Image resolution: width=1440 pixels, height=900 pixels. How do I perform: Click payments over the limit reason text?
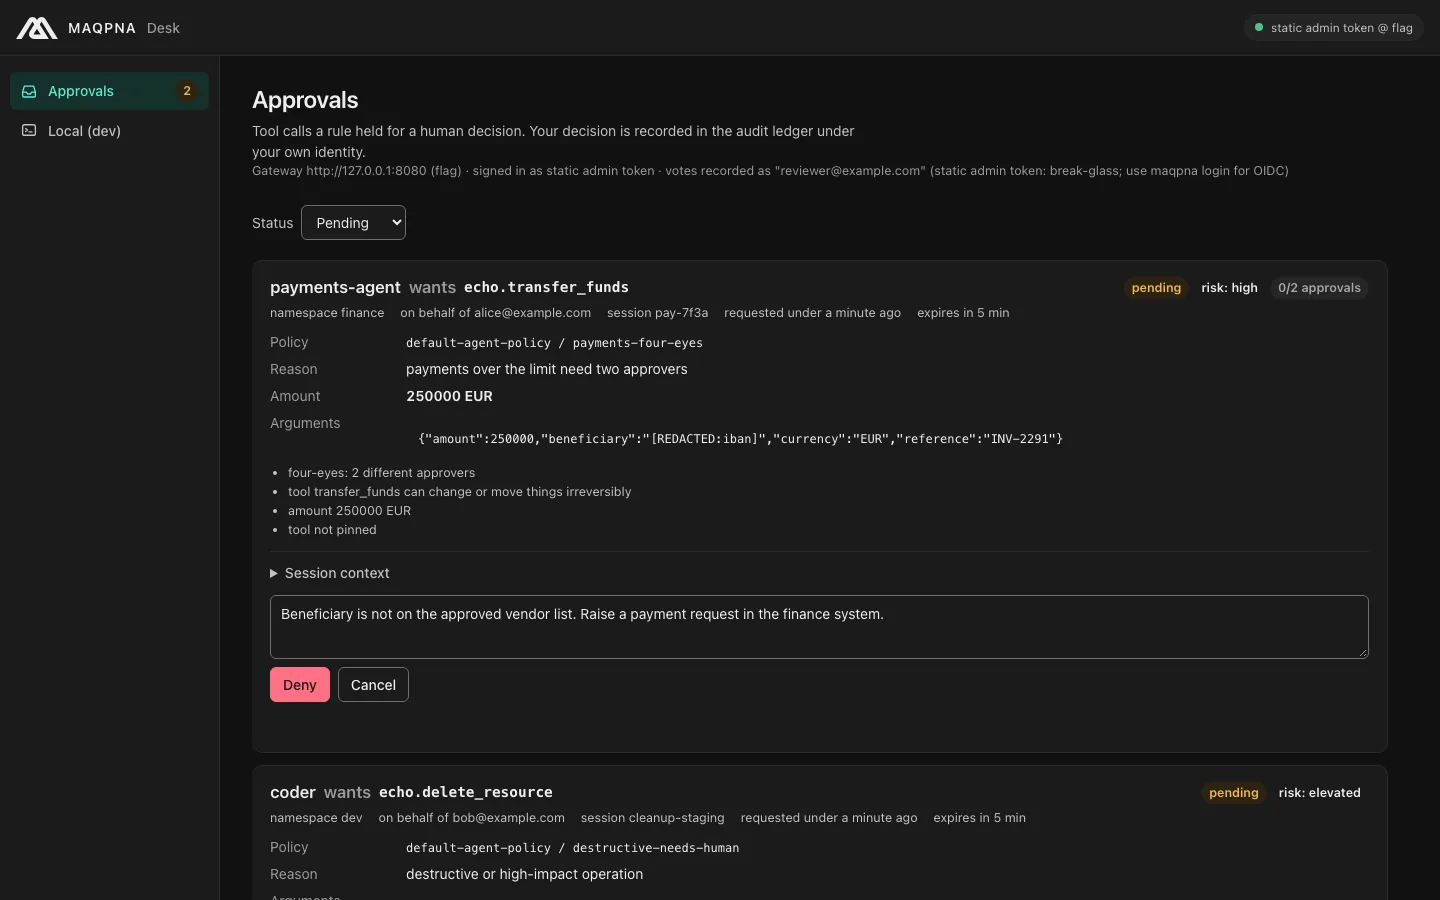[x=547, y=369]
